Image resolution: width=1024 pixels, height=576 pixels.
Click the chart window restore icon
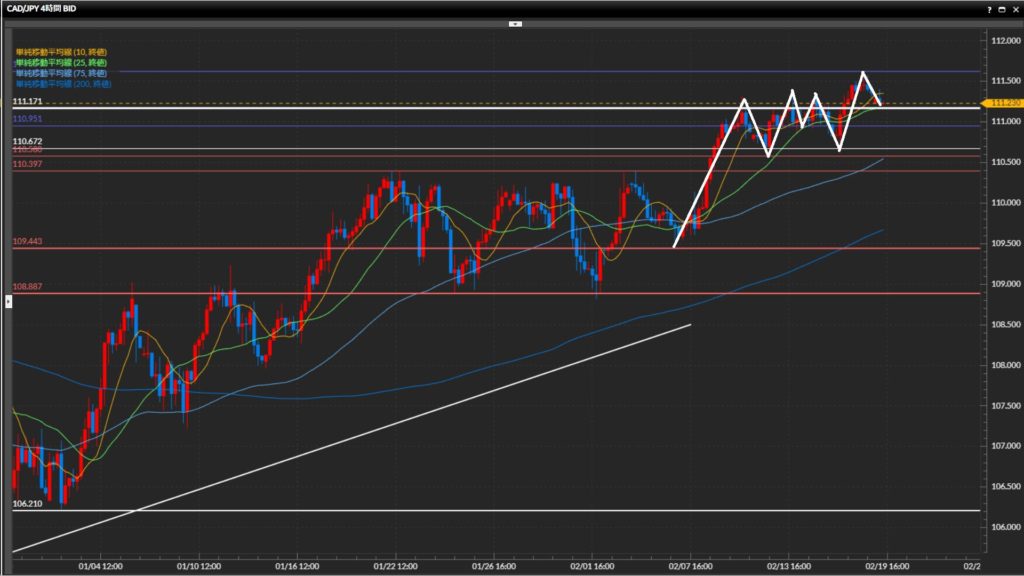coord(1001,8)
